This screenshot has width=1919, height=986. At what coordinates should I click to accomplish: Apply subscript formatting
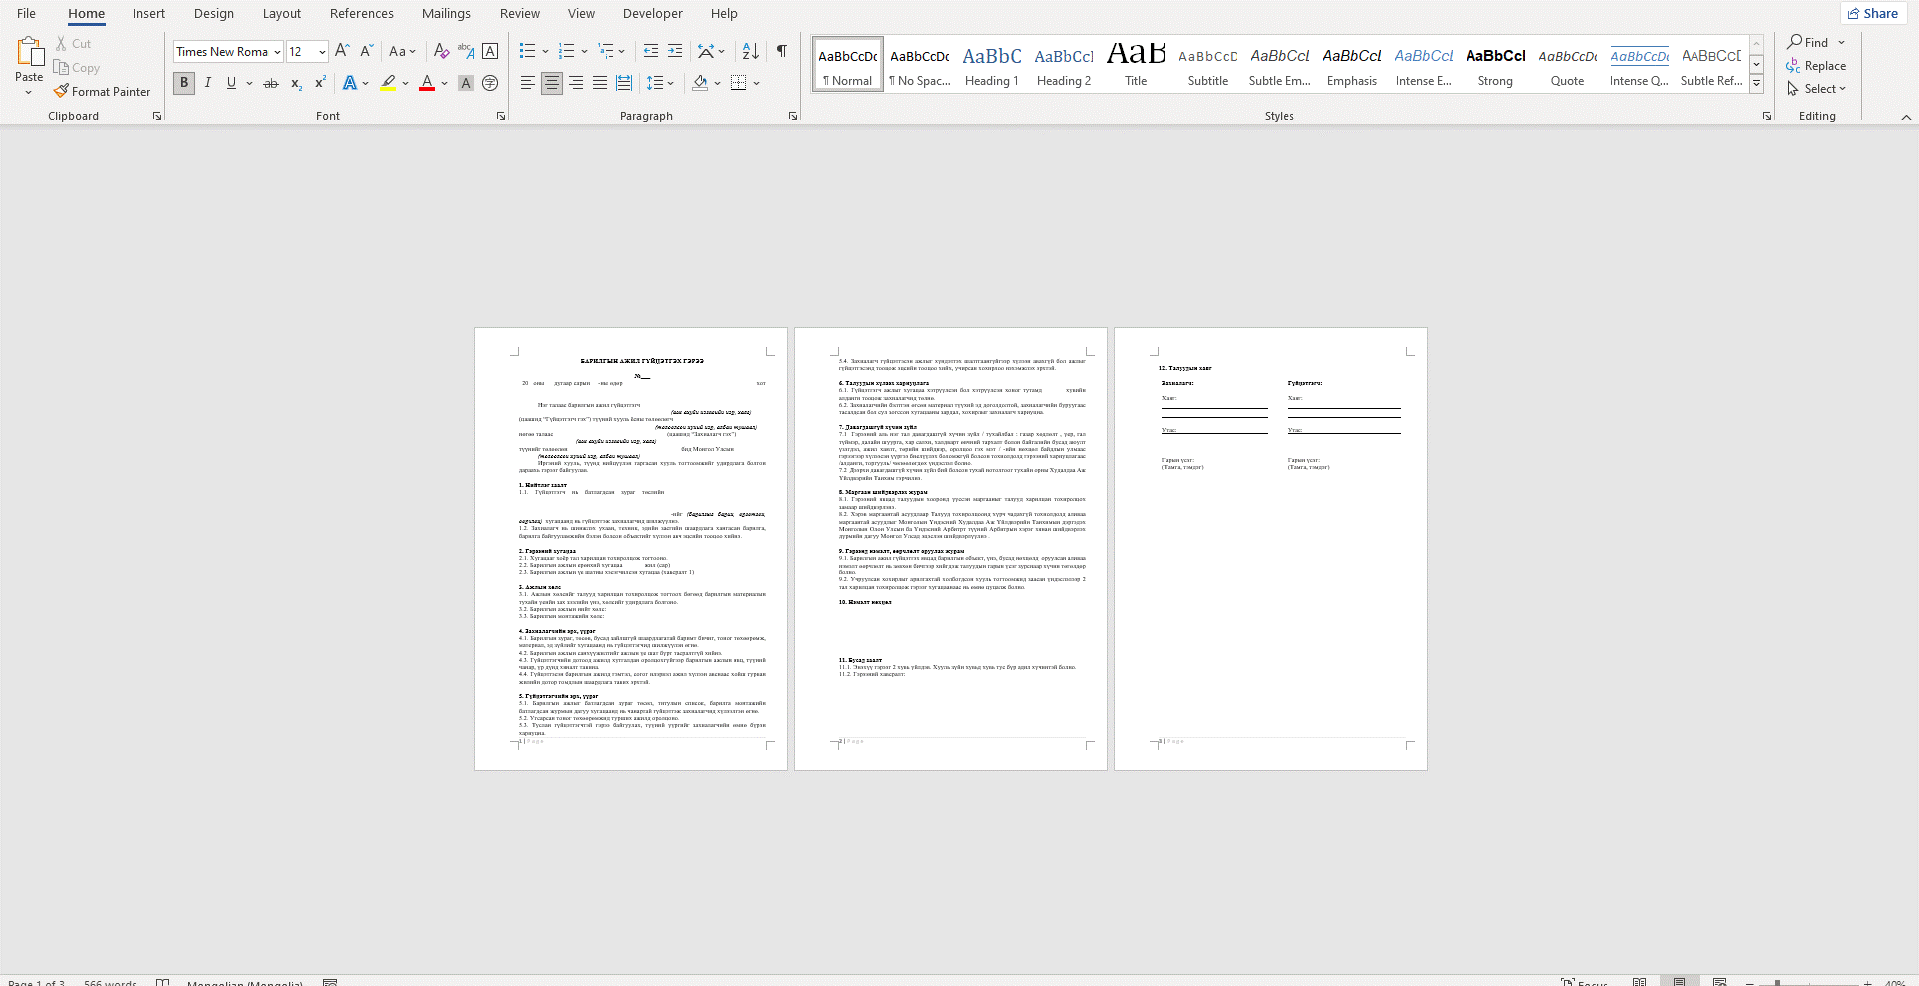[x=296, y=83]
